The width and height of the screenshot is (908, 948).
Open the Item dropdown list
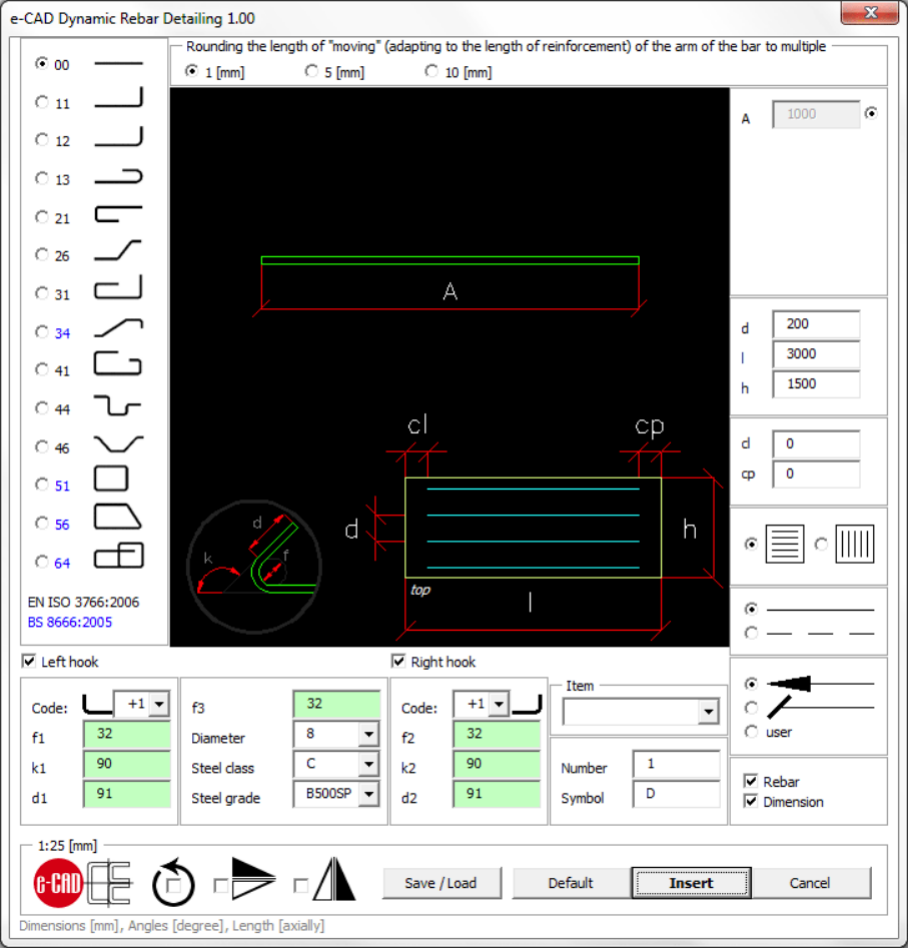point(709,712)
